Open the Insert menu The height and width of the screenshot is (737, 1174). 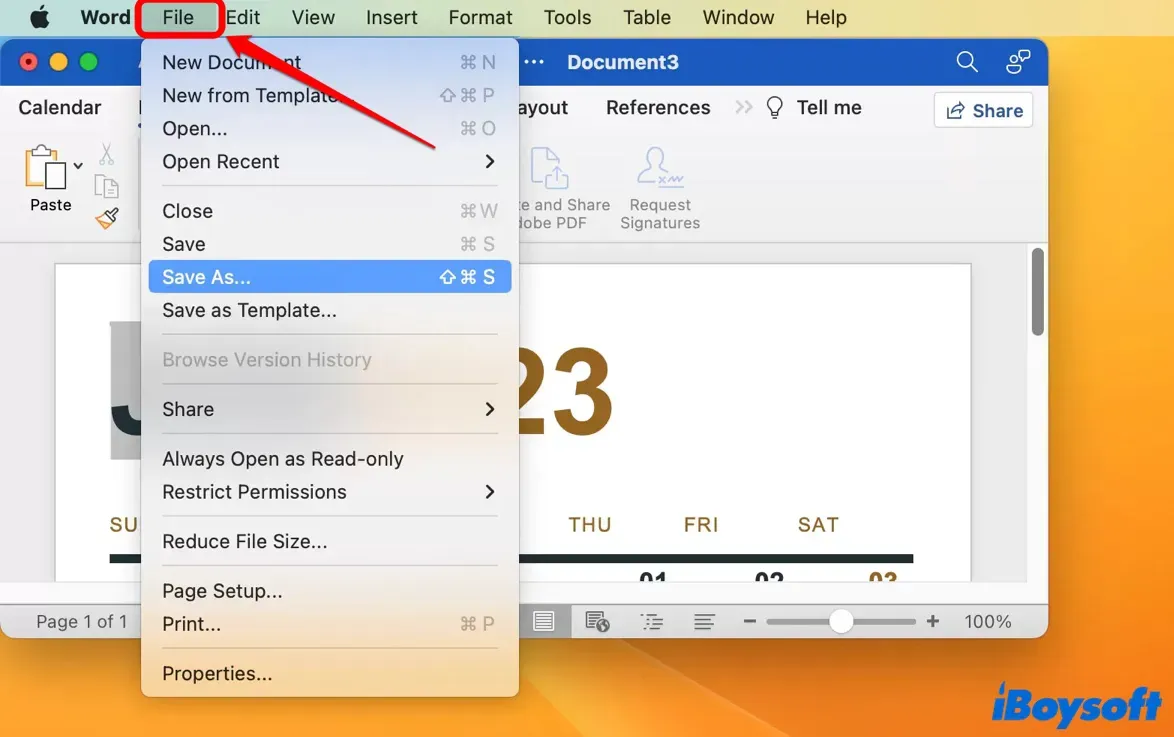[392, 17]
